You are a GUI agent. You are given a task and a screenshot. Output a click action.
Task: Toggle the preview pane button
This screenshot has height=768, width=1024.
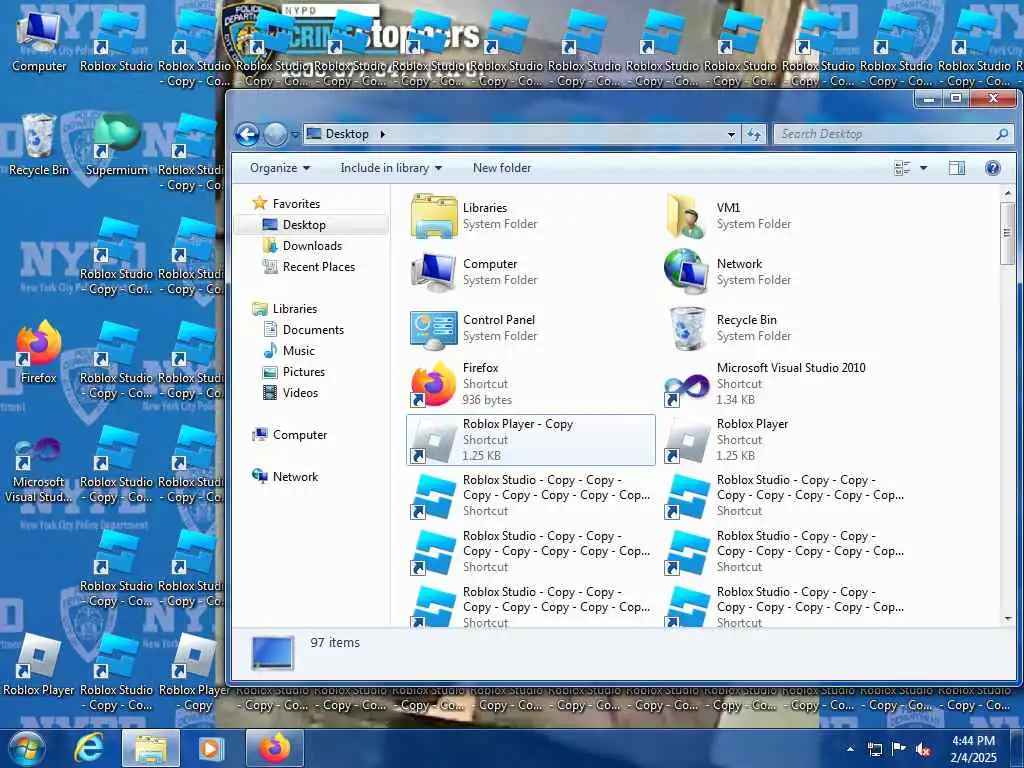tap(956, 168)
